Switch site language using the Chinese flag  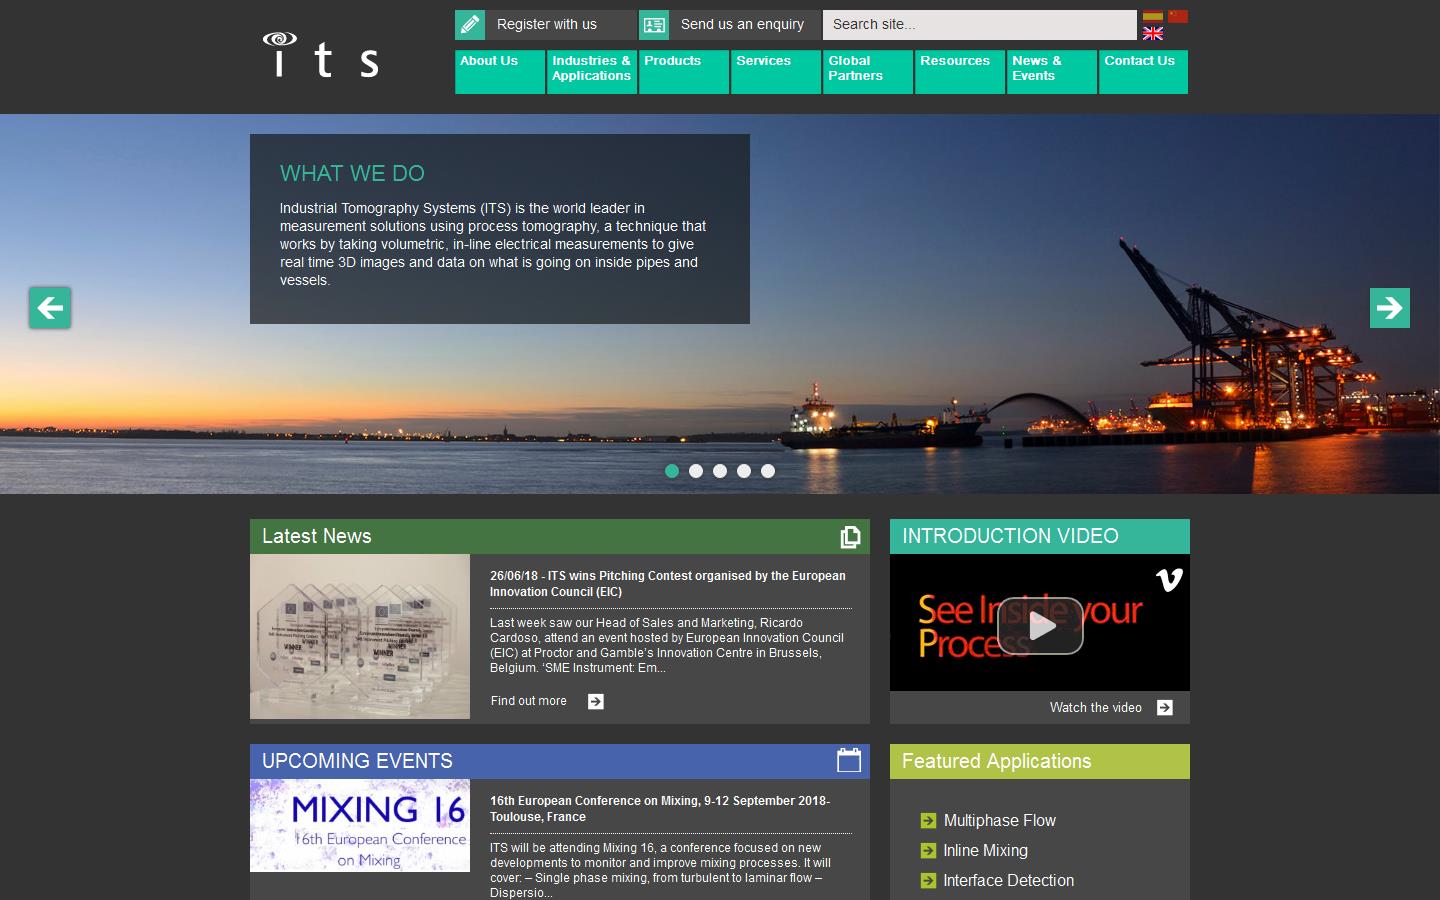(1178, 16)
